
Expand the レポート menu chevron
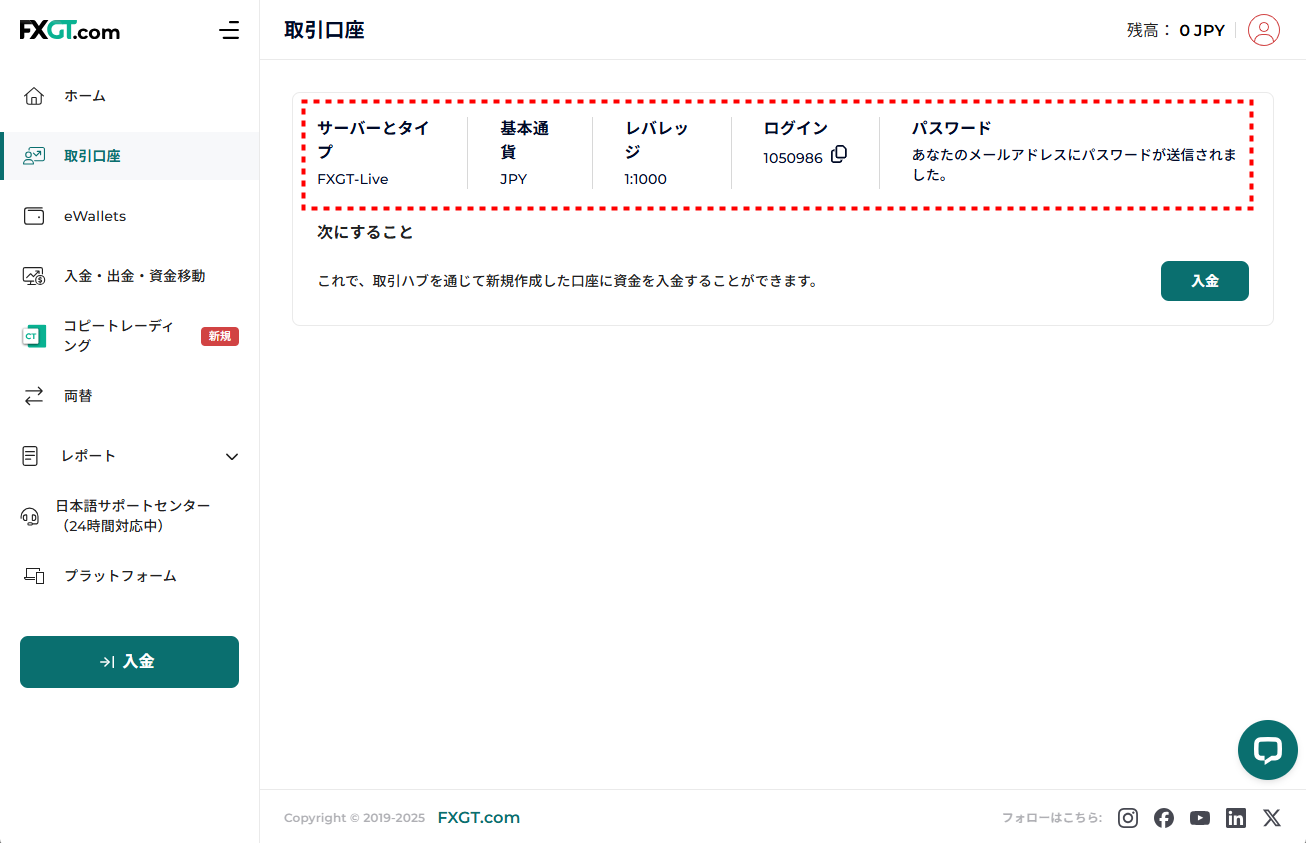(x=232, y=456)
